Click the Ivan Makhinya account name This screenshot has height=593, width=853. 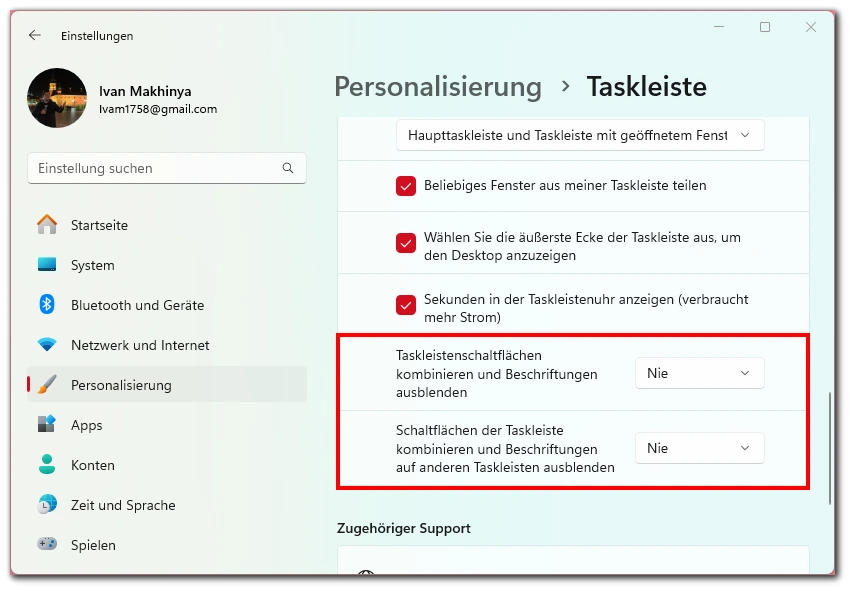[x=145, y=91]
